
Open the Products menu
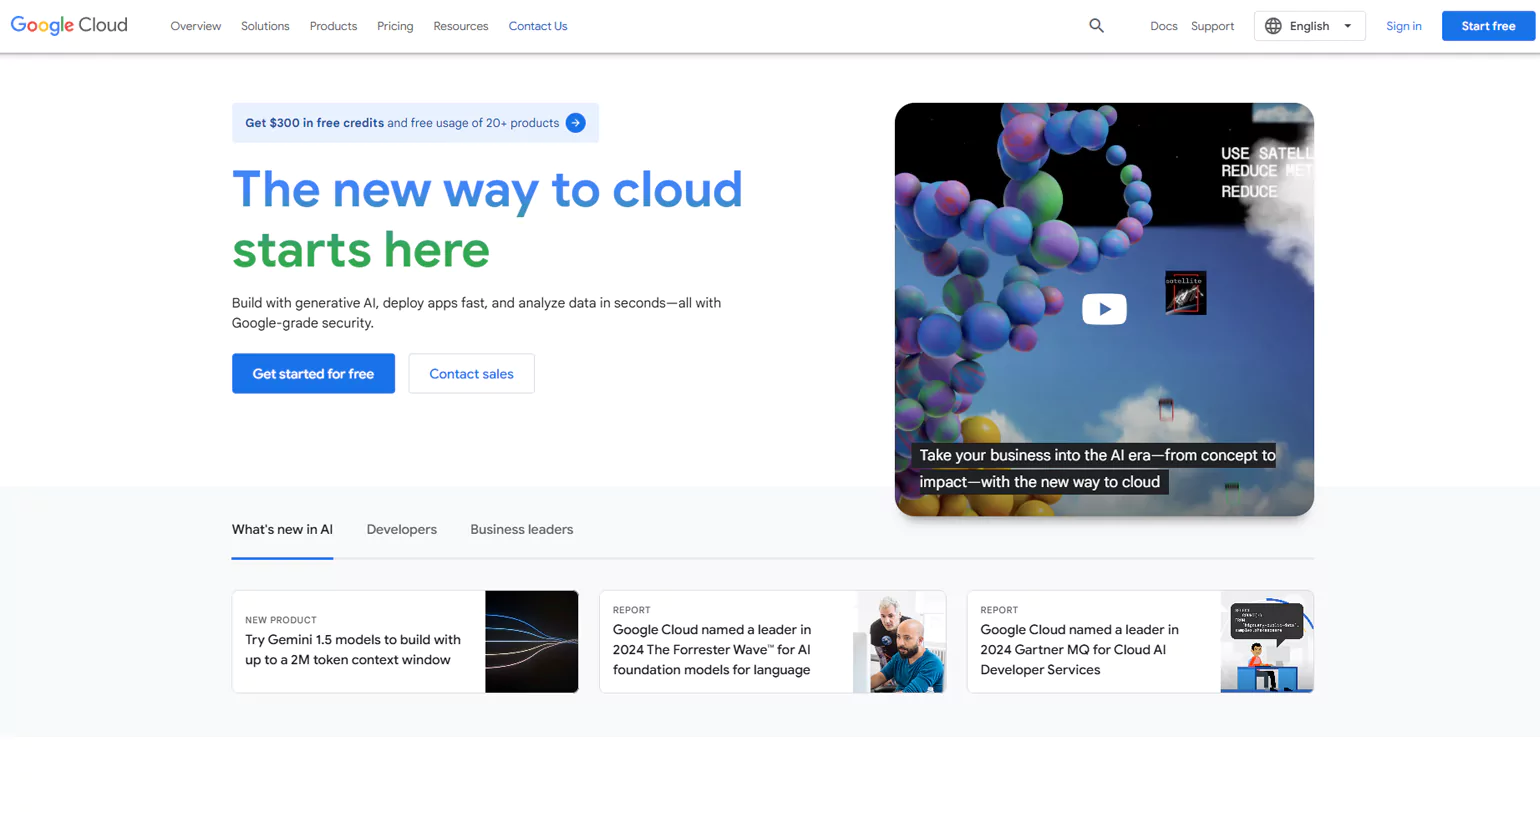tap(332, 26)
